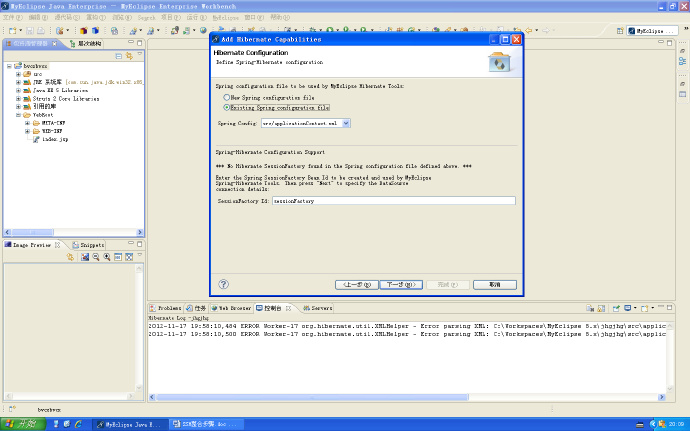Click the Save icon in main toolbar
The image size is (690, 431).
click(x=29, y=30)
